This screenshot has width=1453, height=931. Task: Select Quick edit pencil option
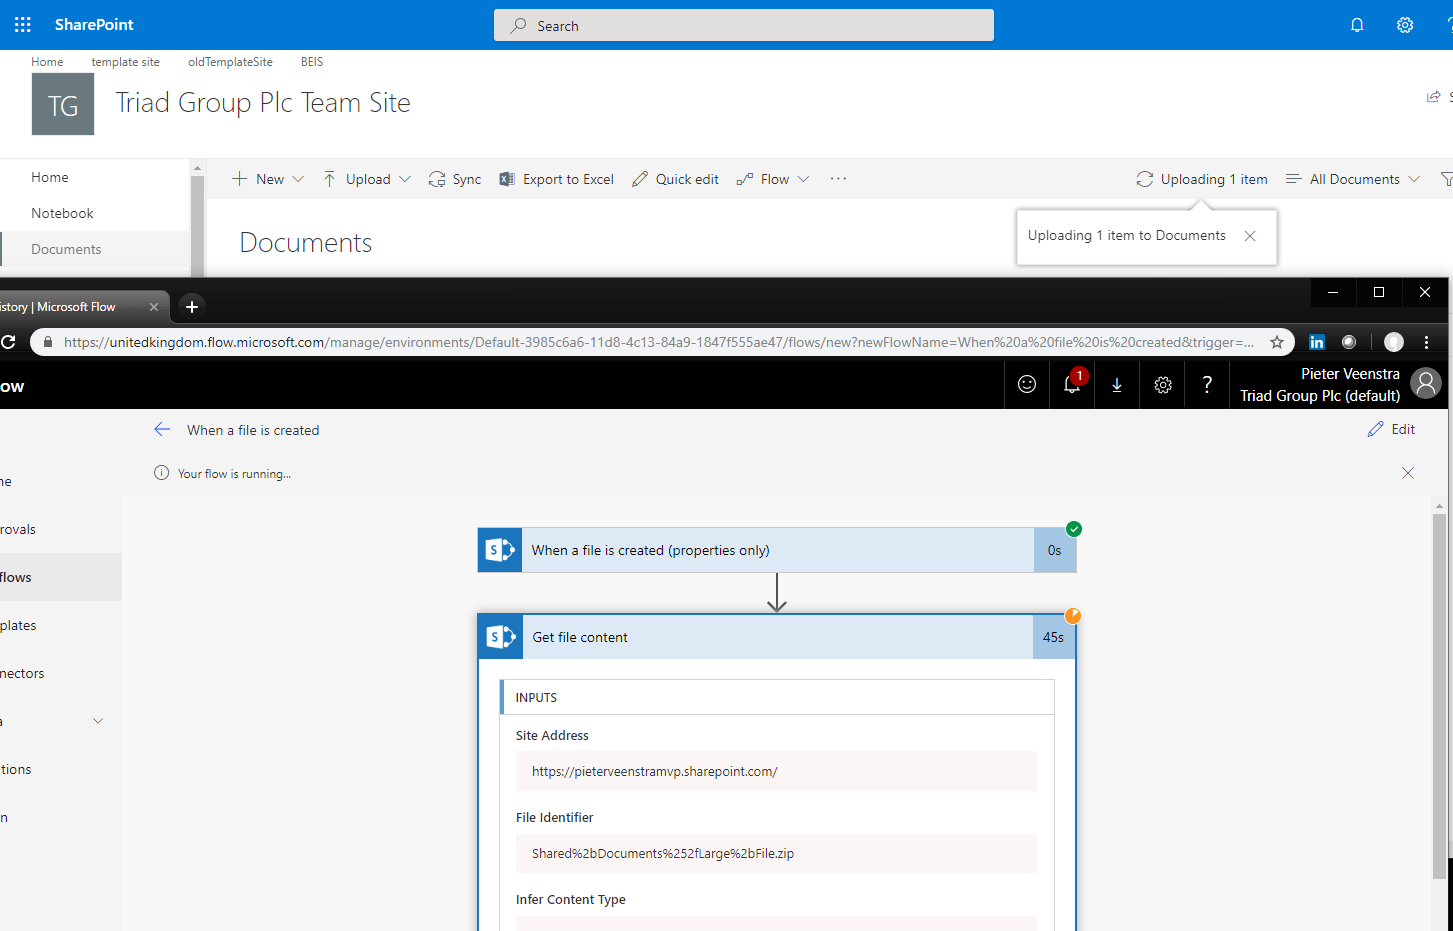pyautogui.click(x=676, y=179)
